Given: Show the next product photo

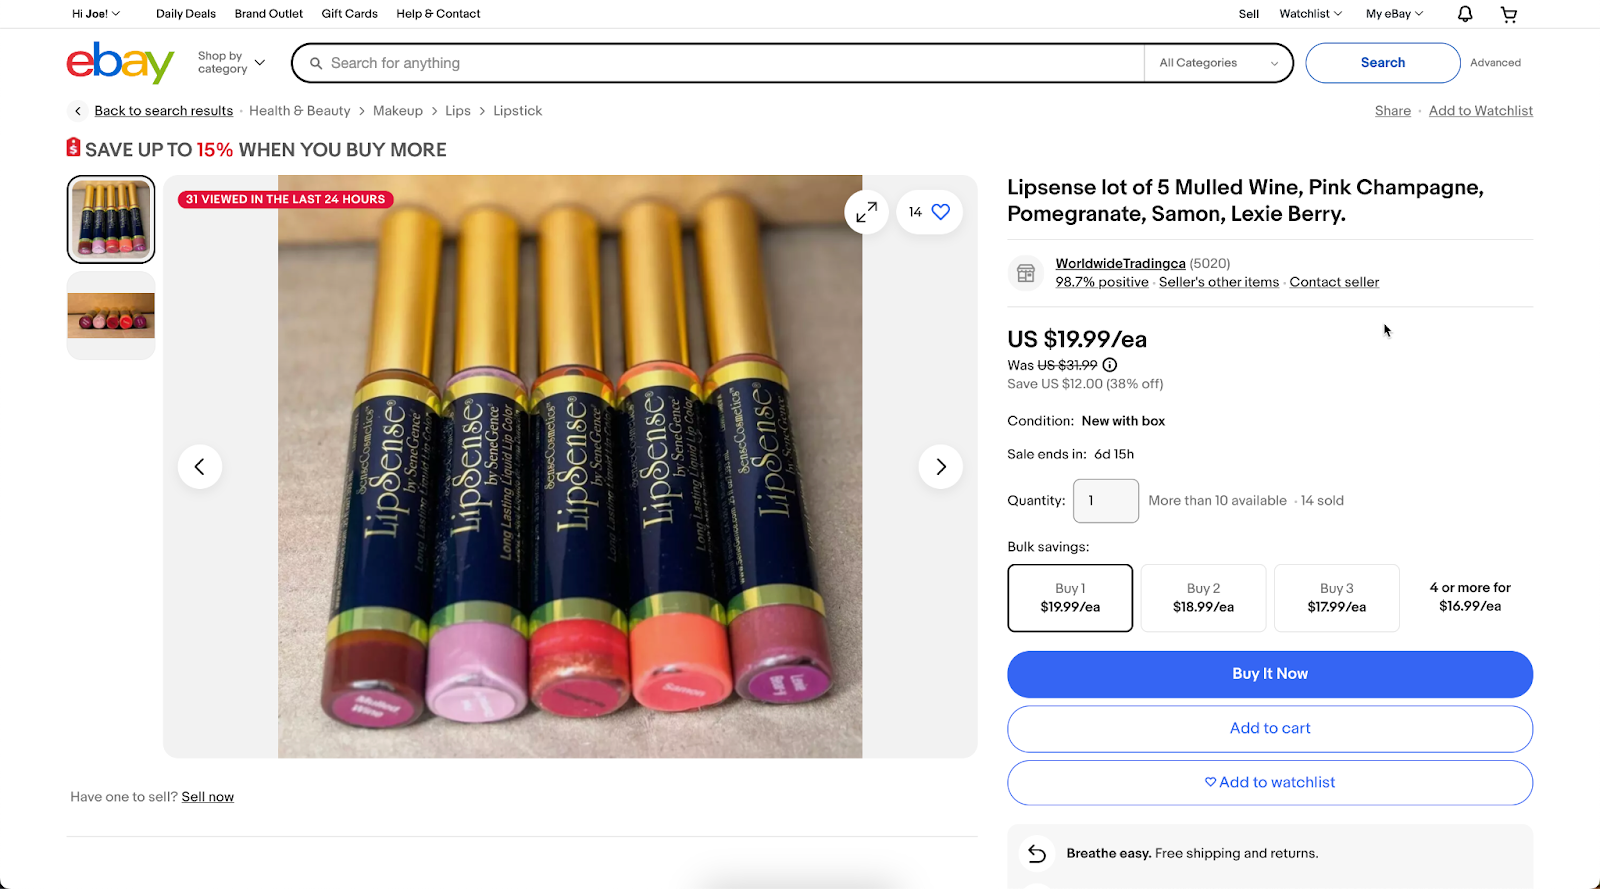Looking at the screenshot, I should pyautogui.click(x=940, y=466).
